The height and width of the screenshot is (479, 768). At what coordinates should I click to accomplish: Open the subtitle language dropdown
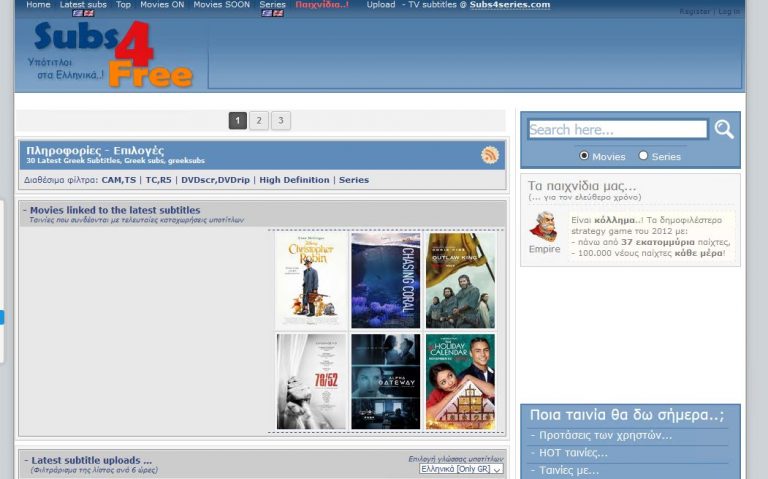[461, 469]
